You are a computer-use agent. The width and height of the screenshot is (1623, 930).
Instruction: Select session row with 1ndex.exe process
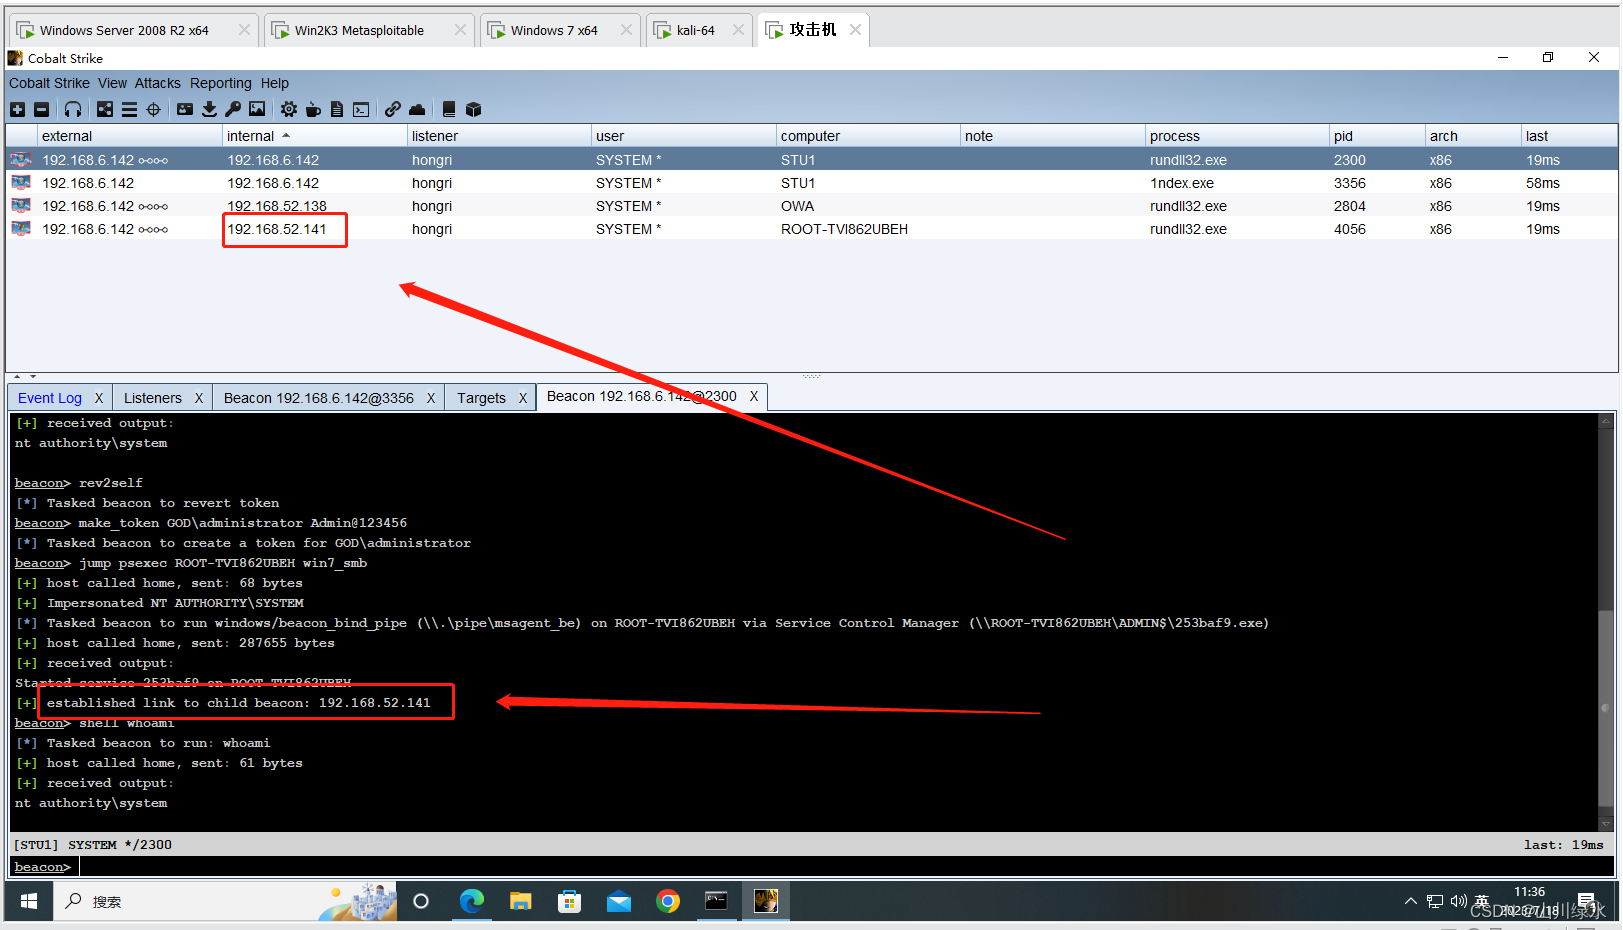click(x=812, y=183)
